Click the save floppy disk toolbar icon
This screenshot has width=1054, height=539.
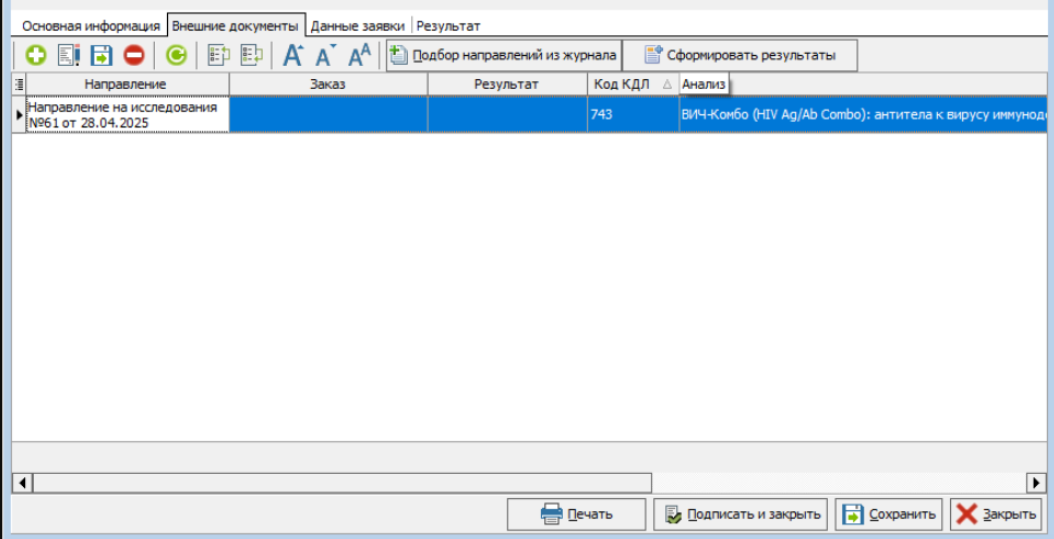point(101,56)
